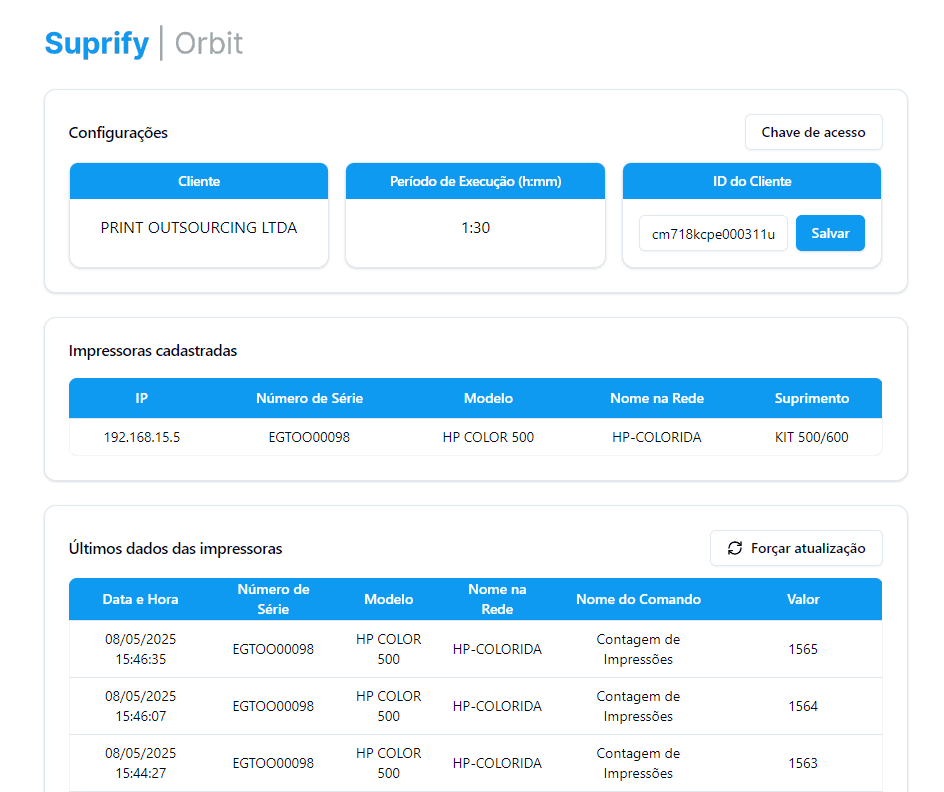Click the Orbit title text
This screenshot has width=944, height=792.
209,44
